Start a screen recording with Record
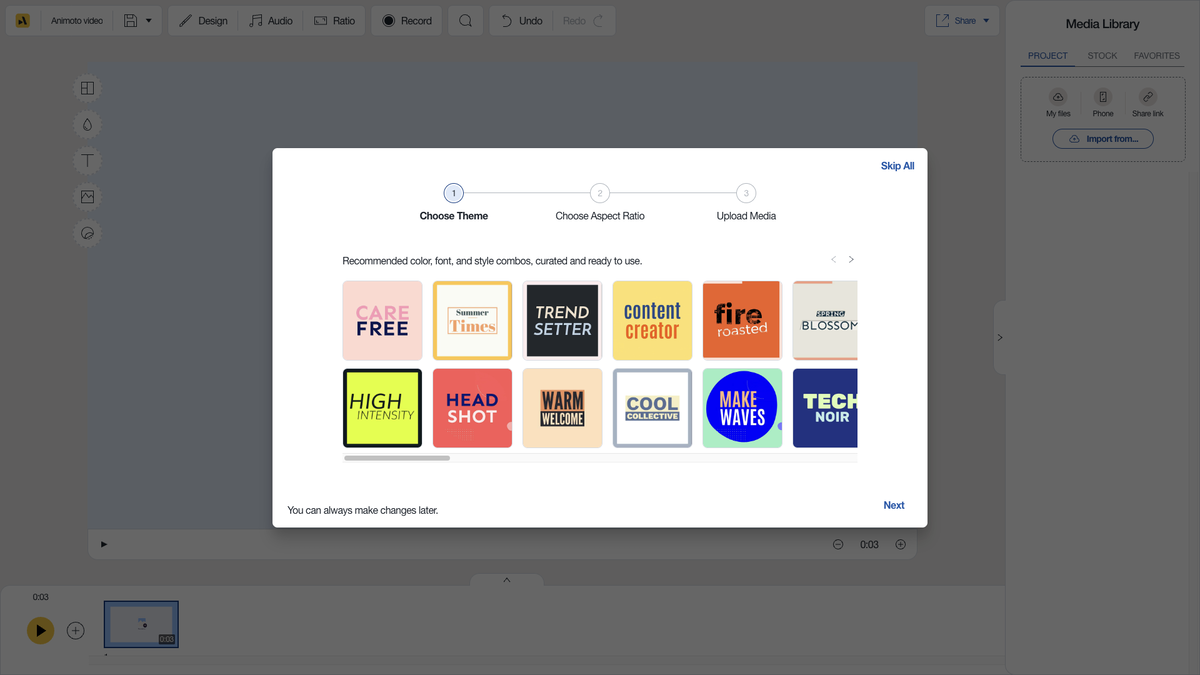The image size is (1200, 675). (x=406, y=20)
